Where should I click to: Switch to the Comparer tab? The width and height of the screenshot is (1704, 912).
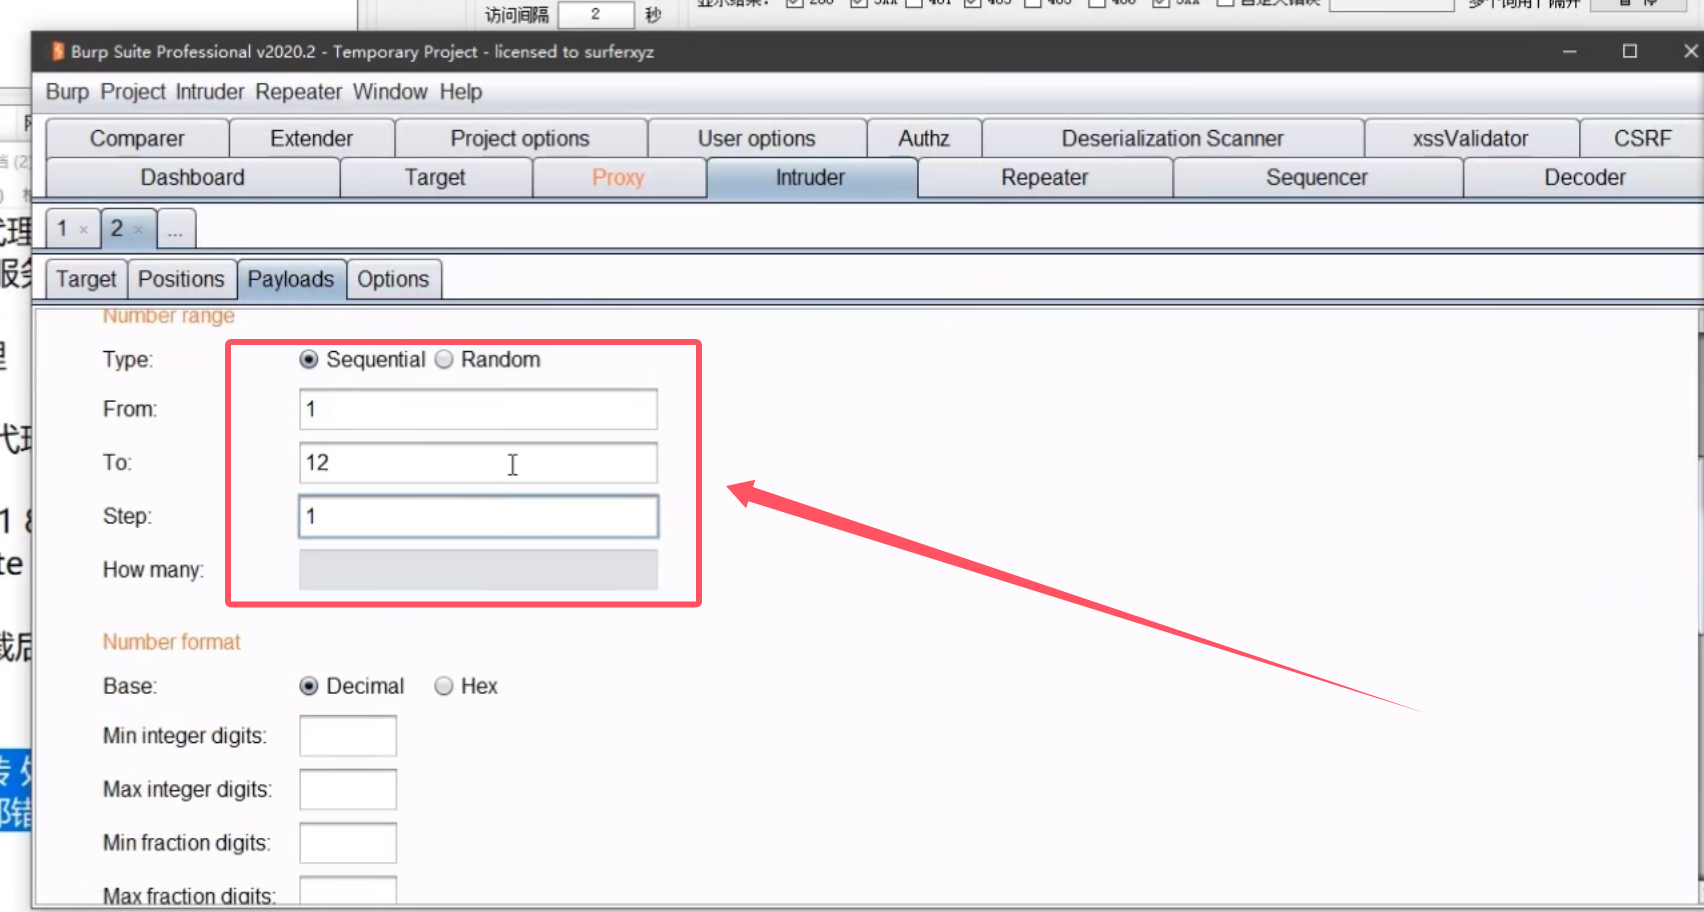coord(137,138)
